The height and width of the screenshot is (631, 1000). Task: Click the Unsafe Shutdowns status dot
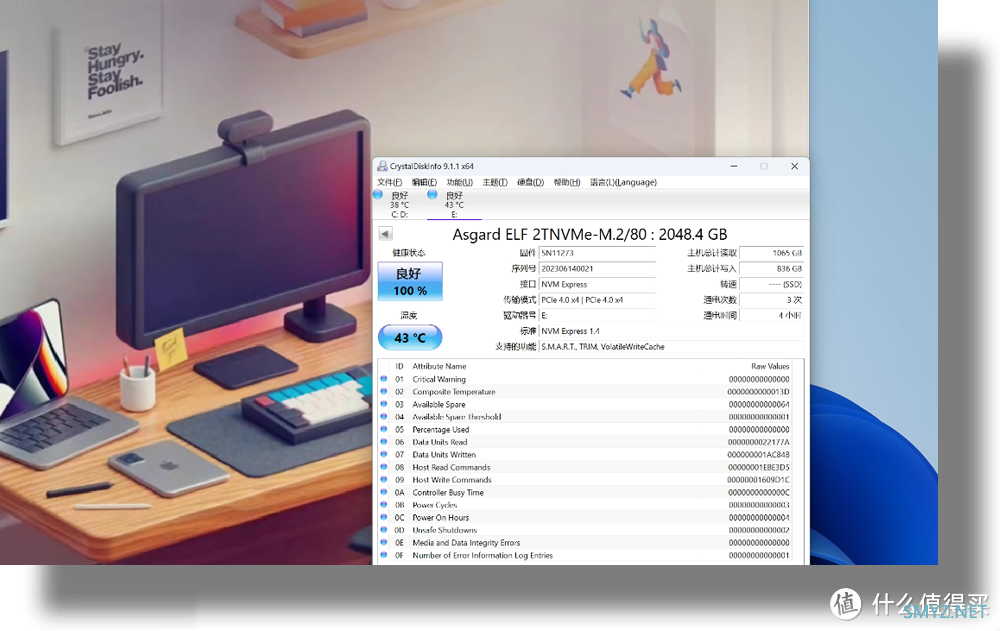pos(384,530)
